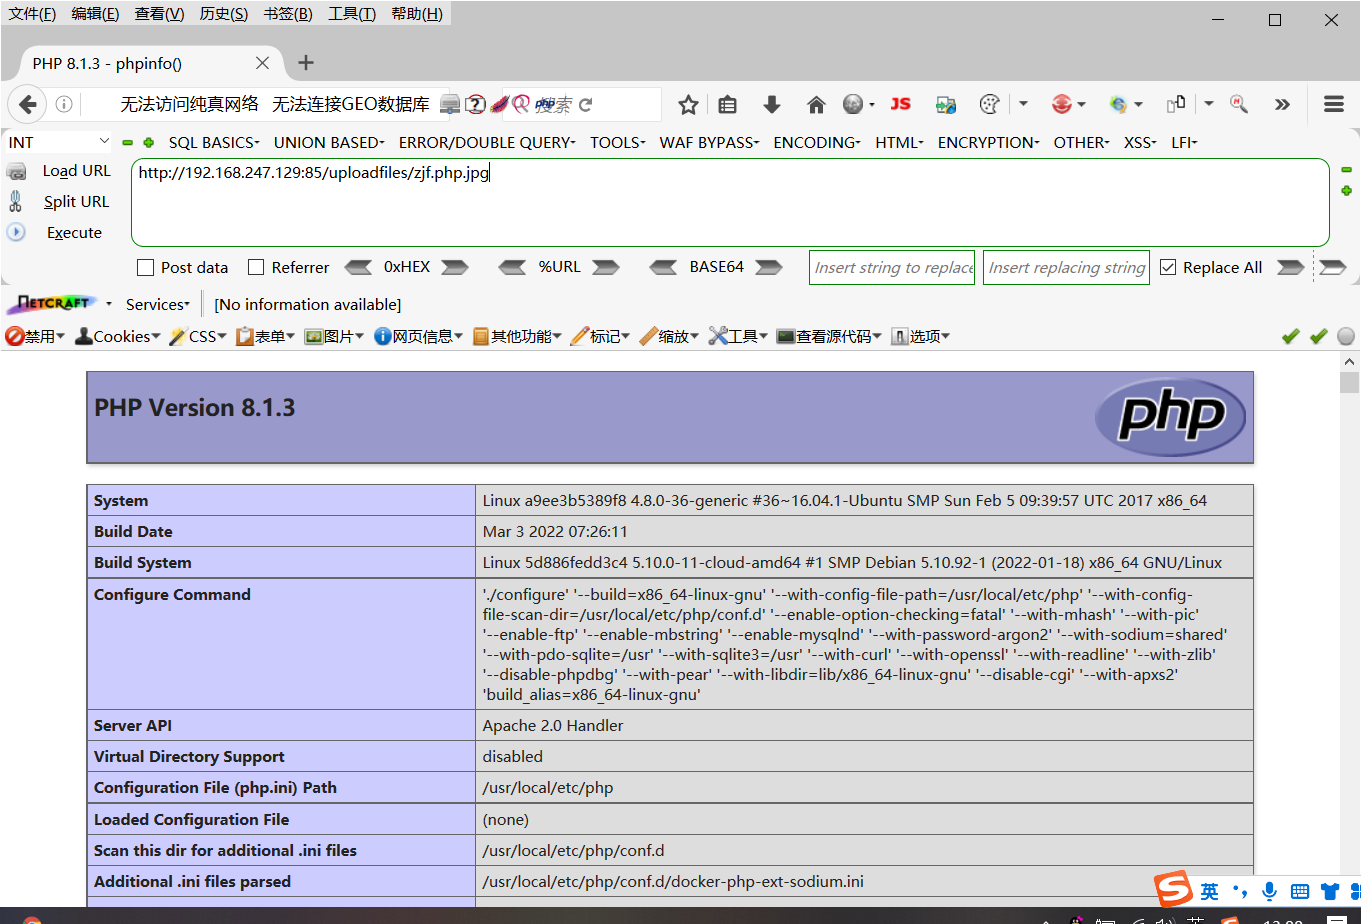Click the BASE64 encode right arrow
Screen dimensions: 1361x924
(768, 267)
